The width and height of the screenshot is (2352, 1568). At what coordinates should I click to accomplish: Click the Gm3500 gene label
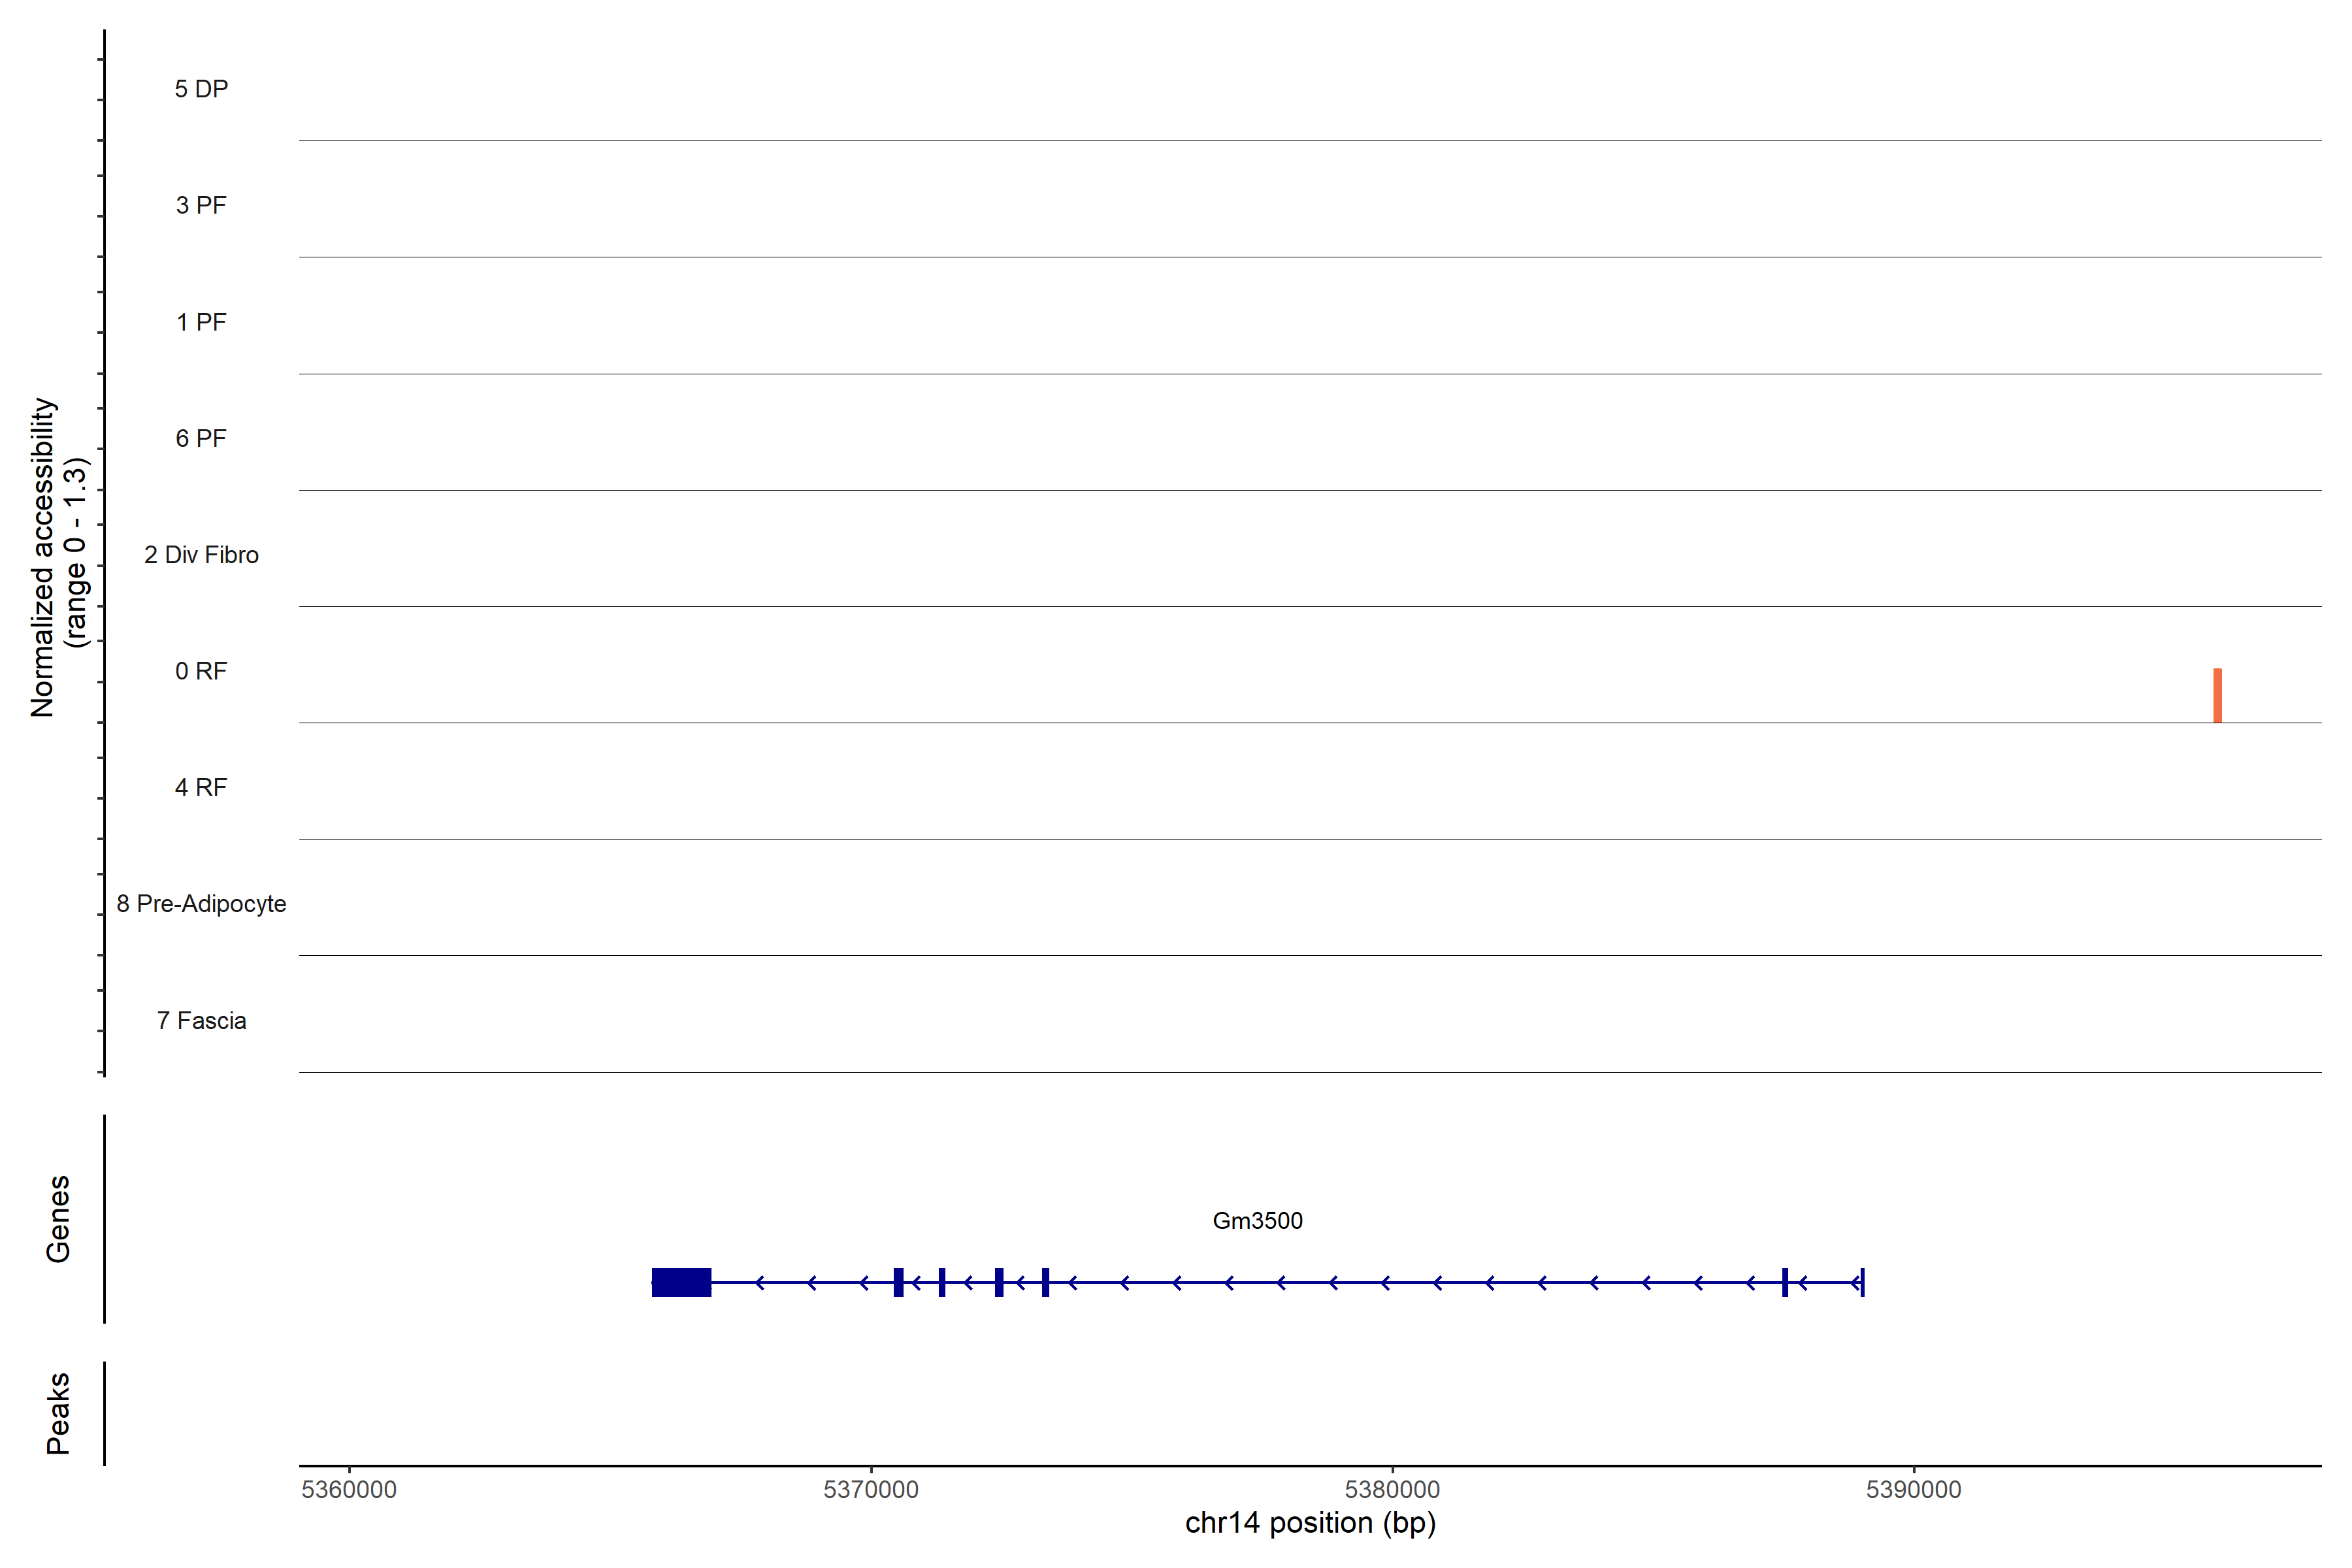[1257, 1221]
